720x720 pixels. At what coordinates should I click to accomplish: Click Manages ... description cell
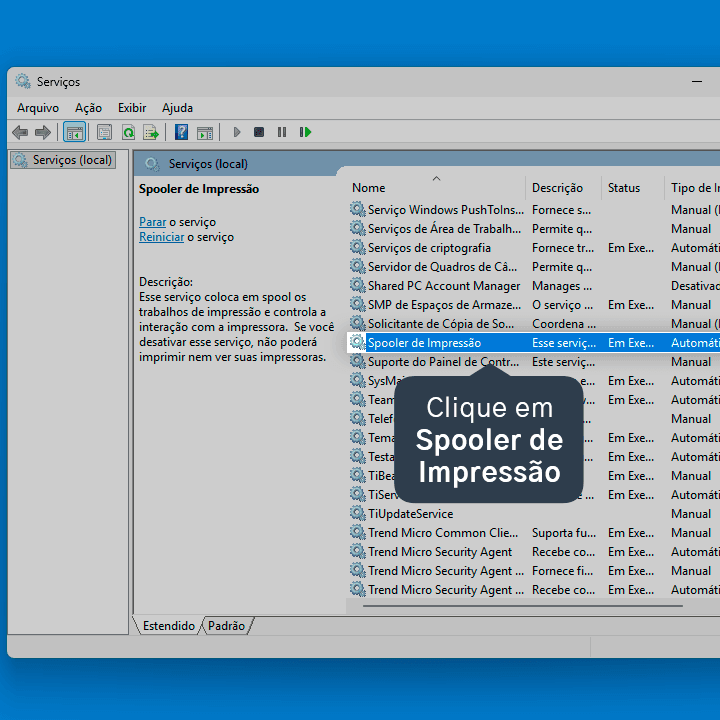coord(562,286)
